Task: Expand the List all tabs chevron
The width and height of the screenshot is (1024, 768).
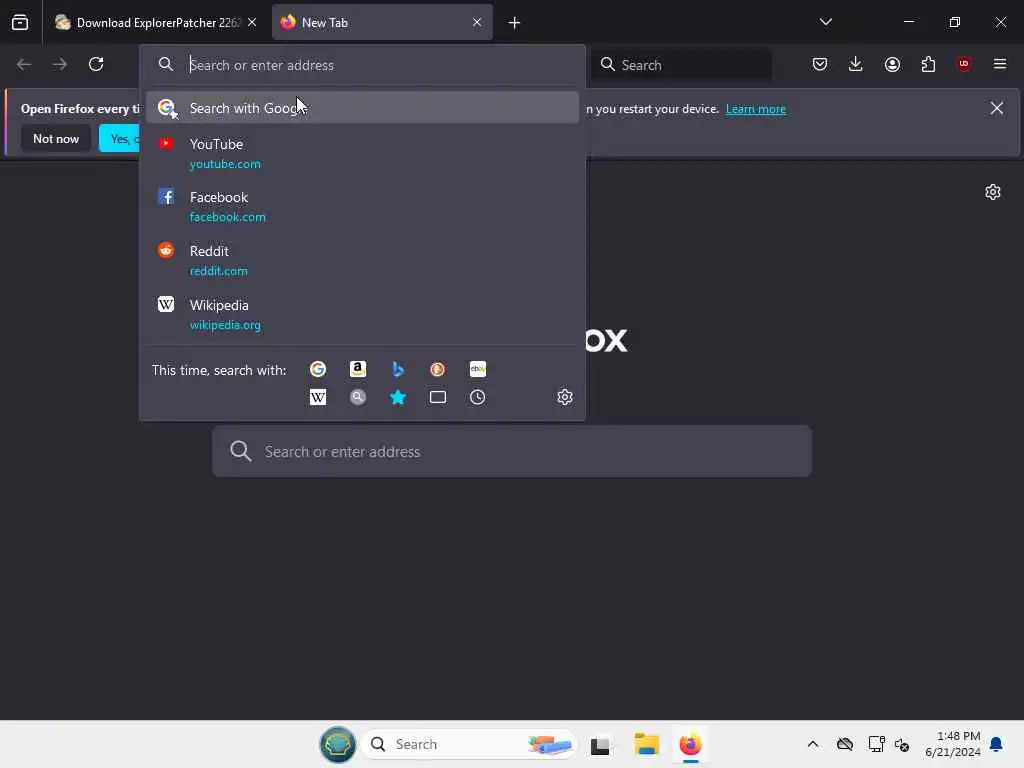Action: coord(825,22)
